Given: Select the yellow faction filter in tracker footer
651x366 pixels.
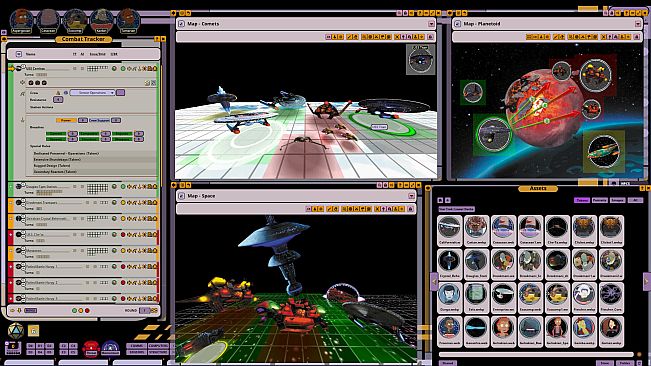Looking at the screenshot, I should [x=81, y=310].
